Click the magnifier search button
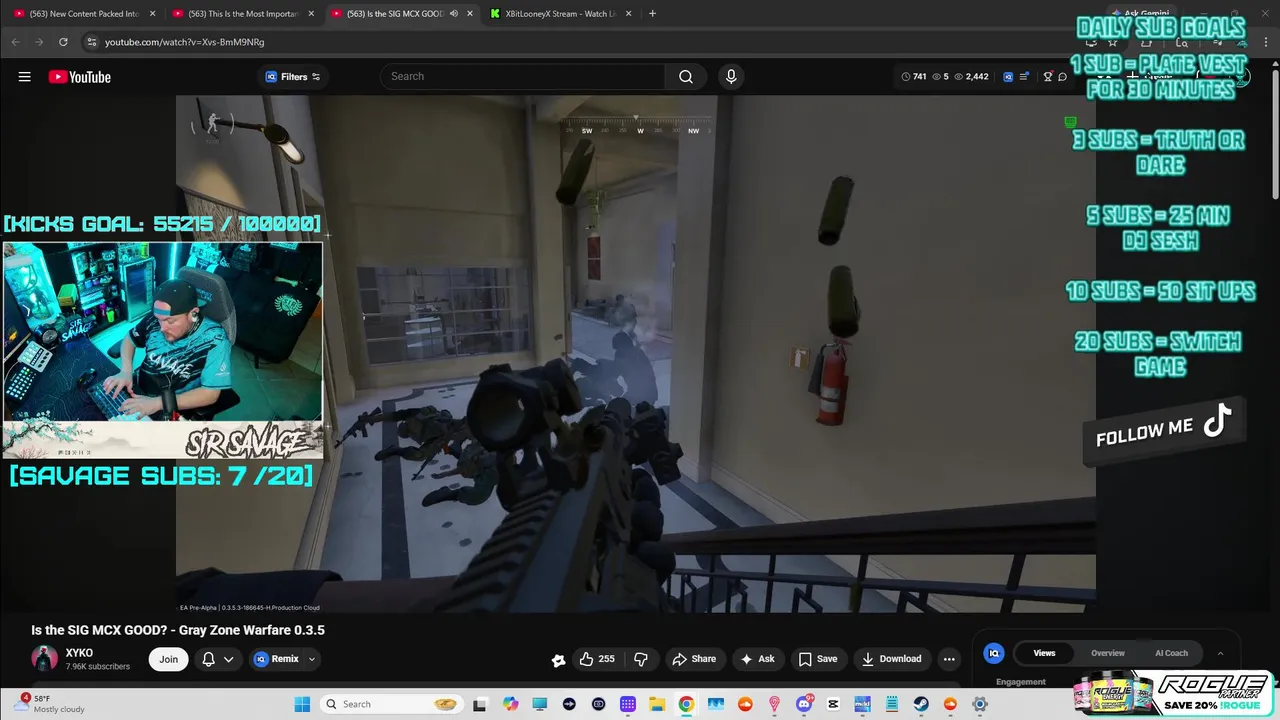This screenshot has width=1280, height=720. (686, 77)
